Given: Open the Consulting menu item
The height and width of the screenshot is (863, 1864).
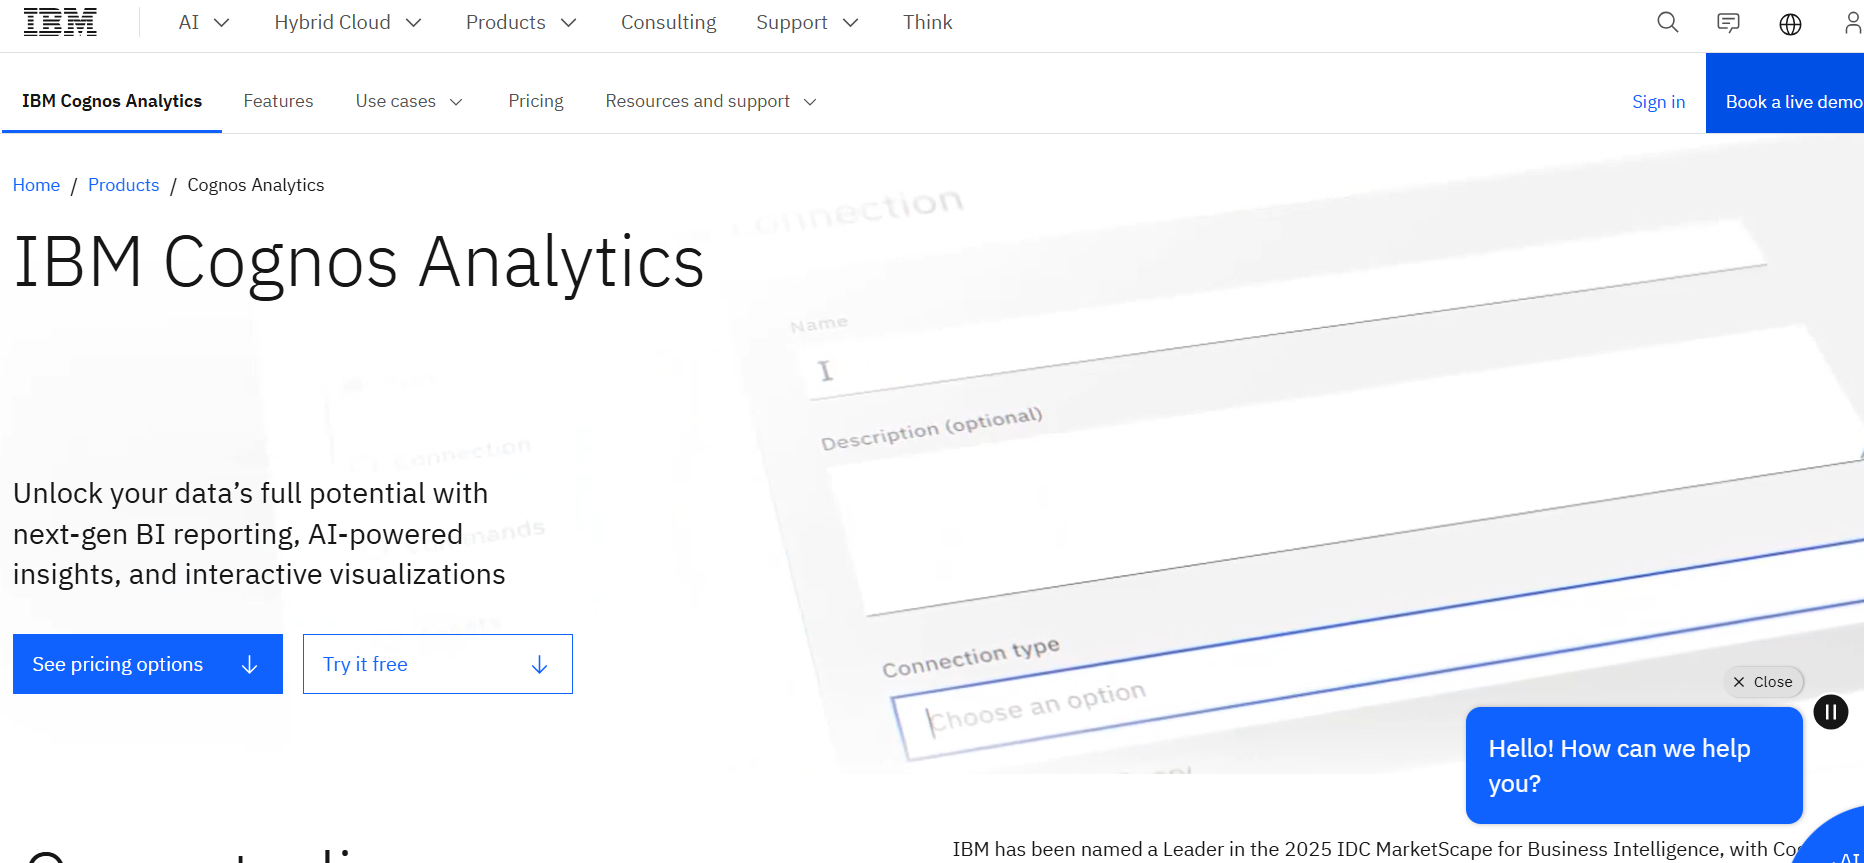Looking at the screenshot, I should tap(668, 22).
